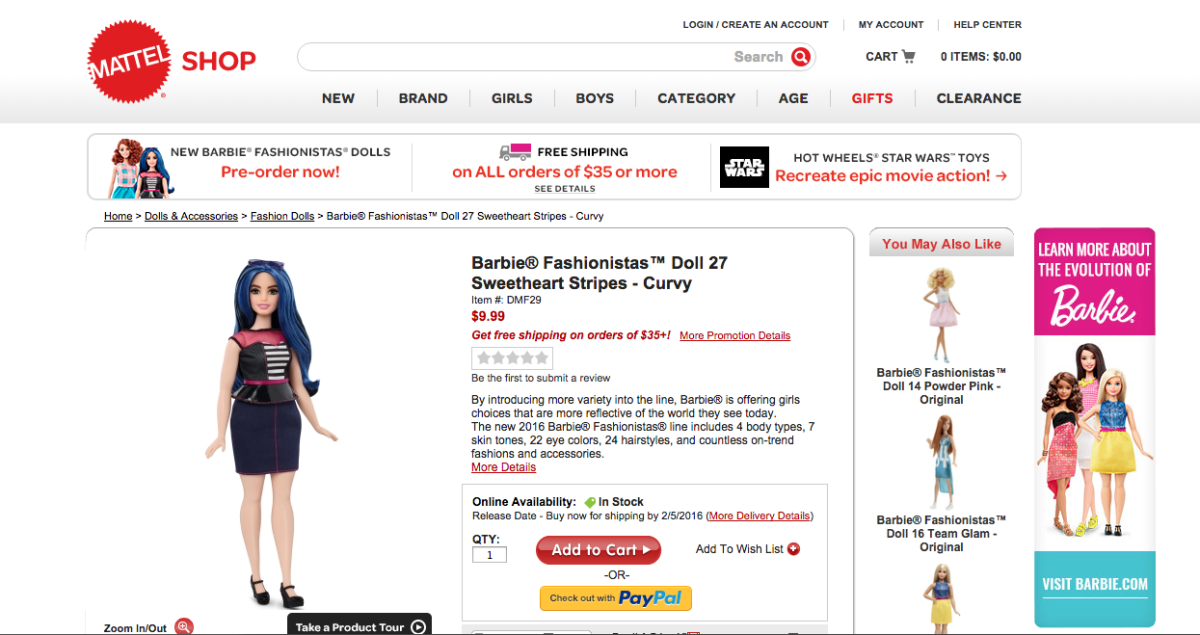
Task: Click the first review rating star
Action: (x=483, y=357)
